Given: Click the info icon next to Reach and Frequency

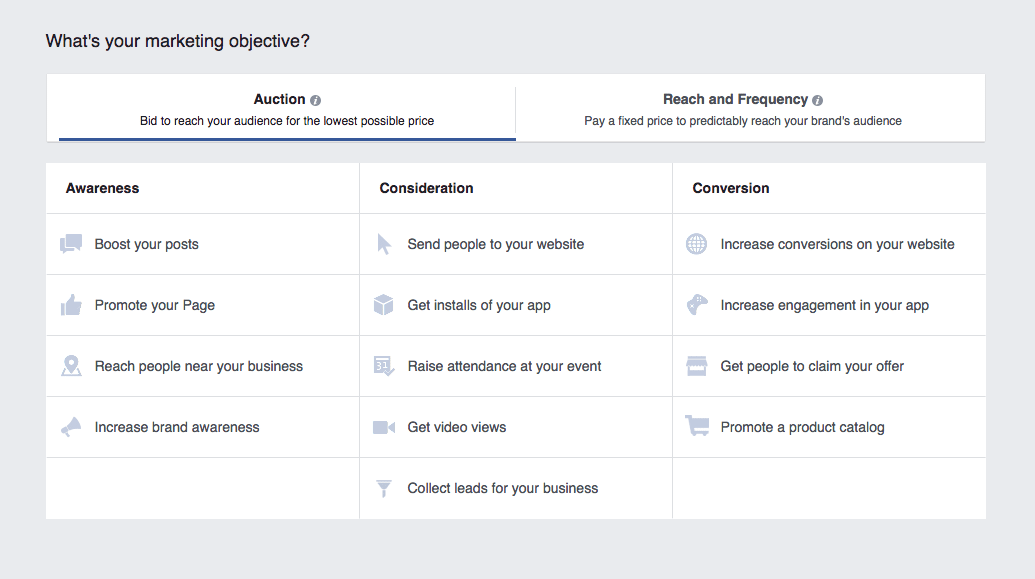Looking at the screenshot, I should tap(818, 100).
